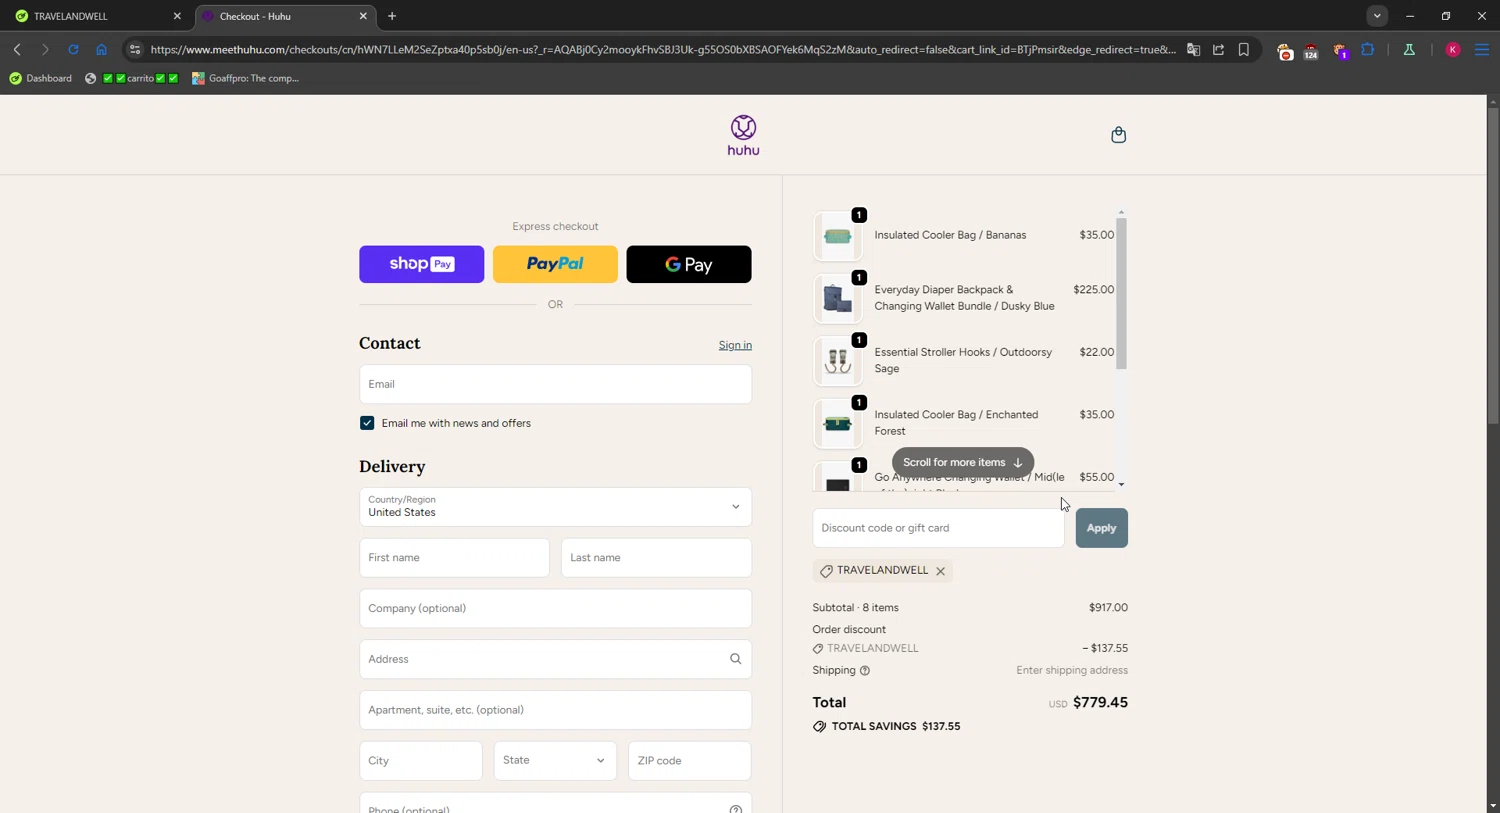1500x813 pixels.
Task: Open the monkey extension with badge 1
Action: point(1340,51)
